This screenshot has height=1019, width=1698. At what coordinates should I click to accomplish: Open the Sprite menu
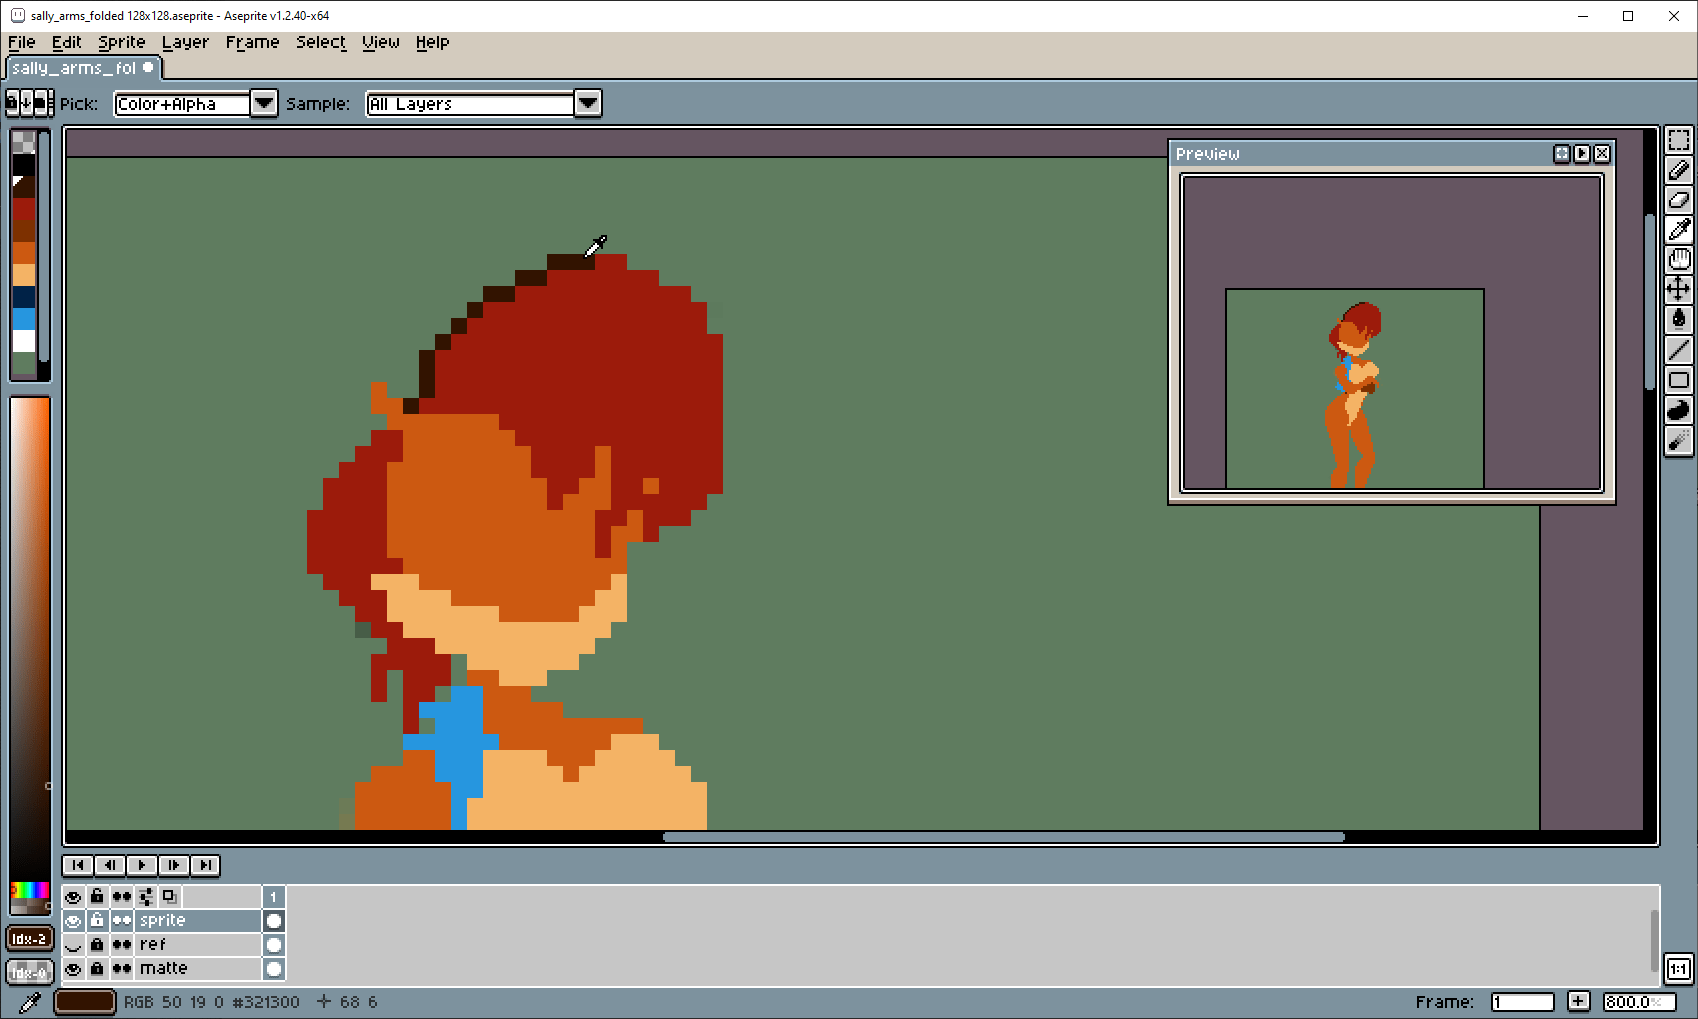tap(121, 42)
